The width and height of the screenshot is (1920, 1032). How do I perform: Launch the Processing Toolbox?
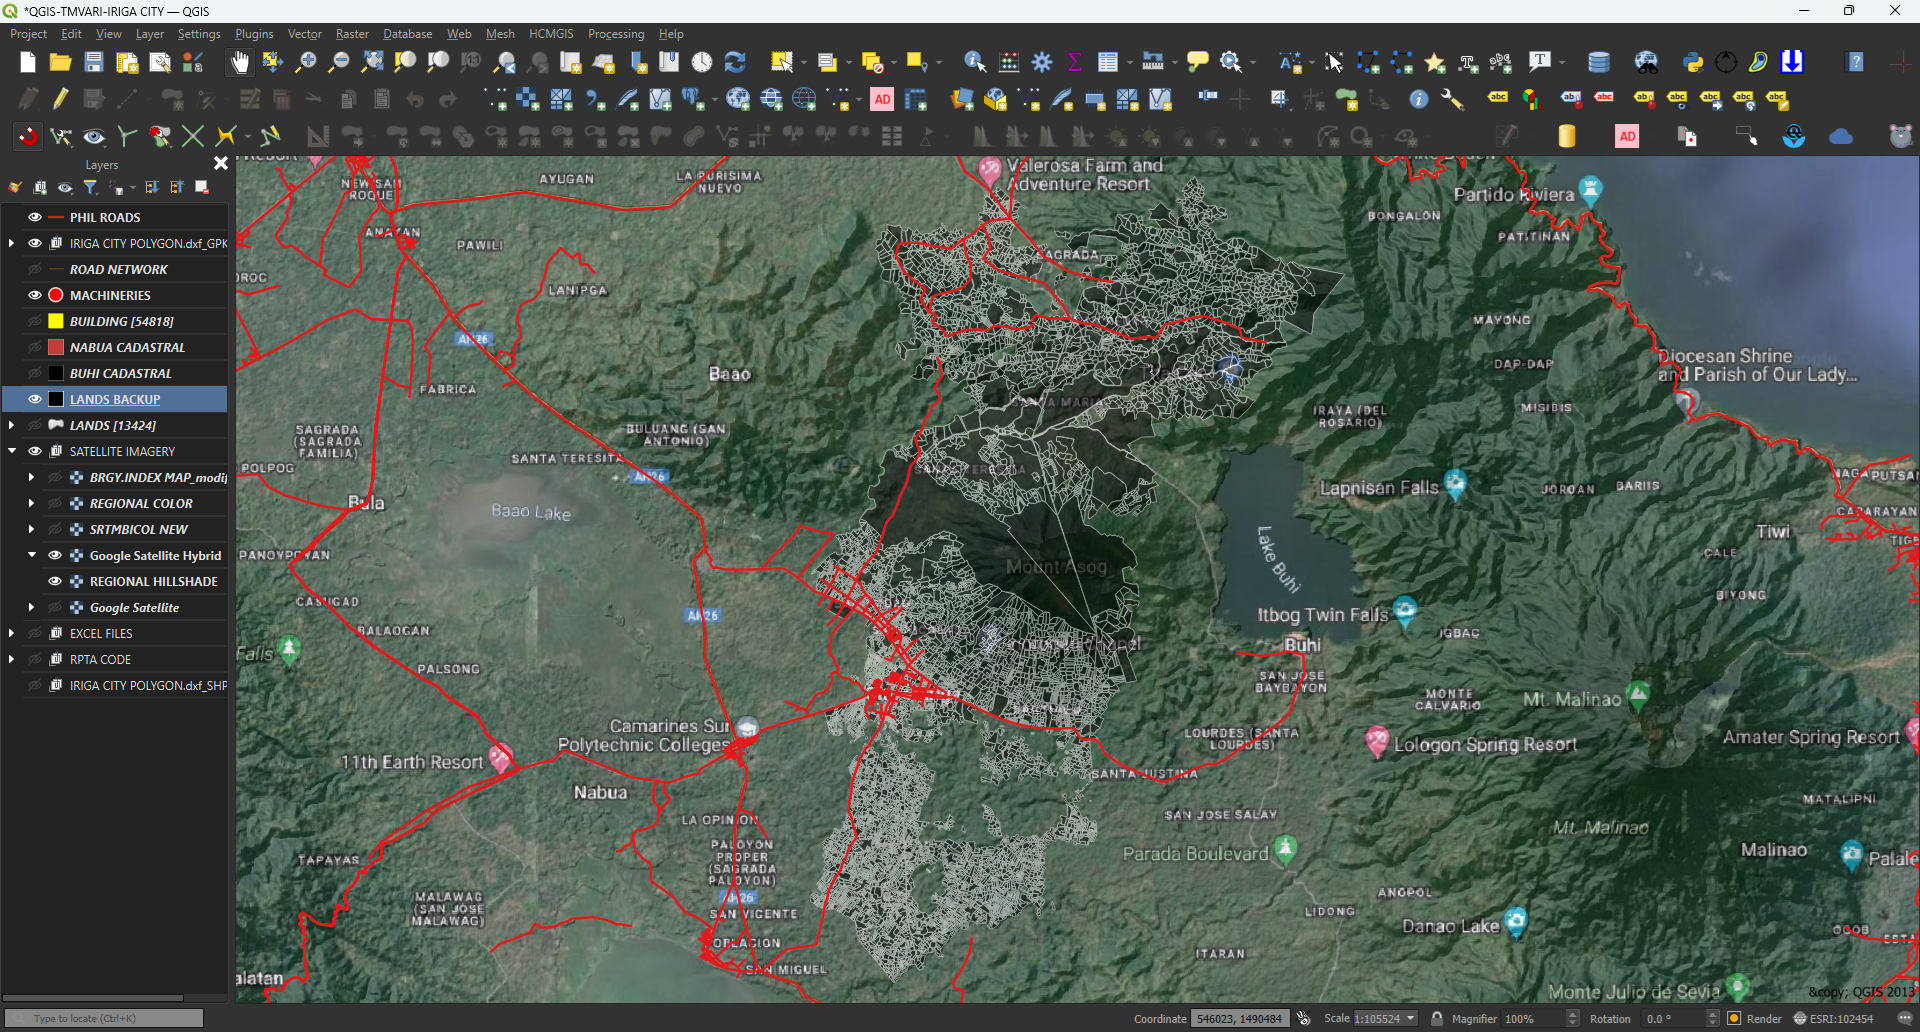(1043, 62)
